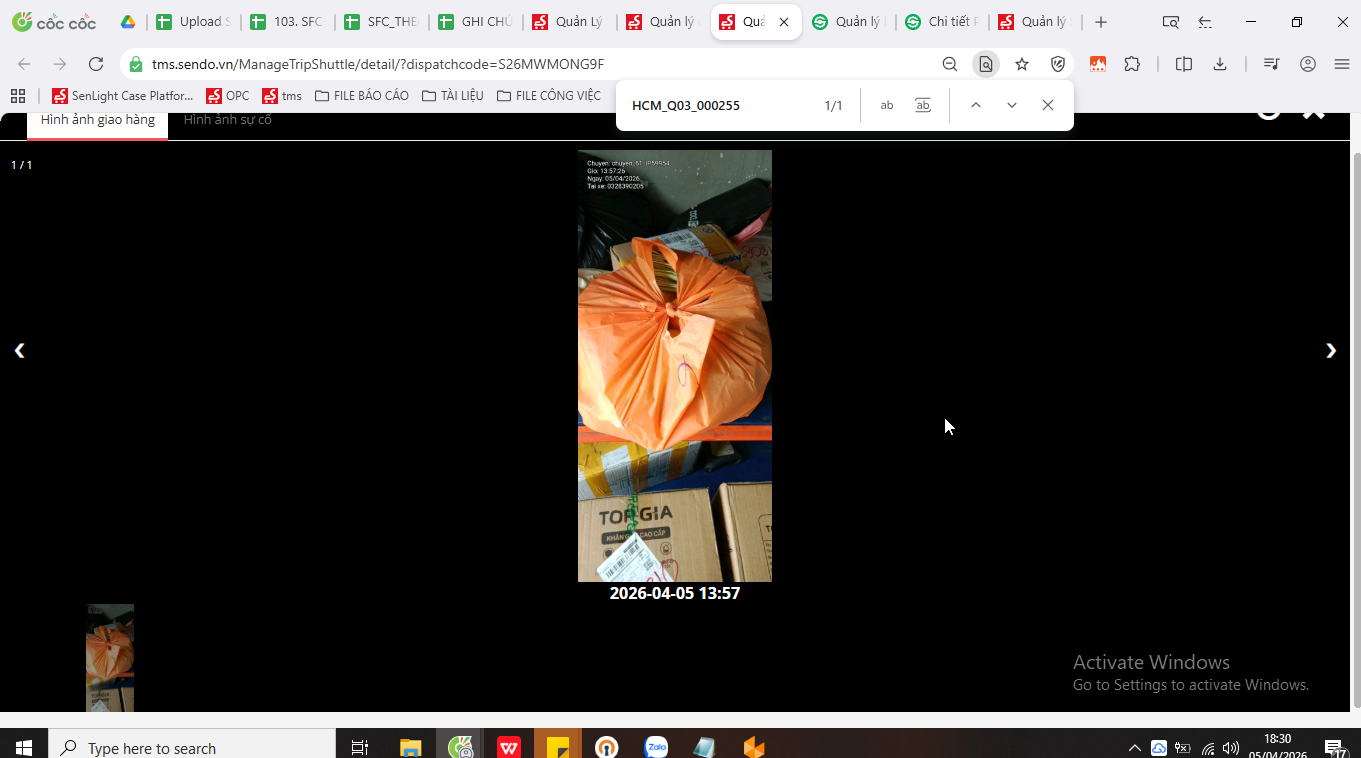Image resolution: width=1361 pixels, height=758 pixels.
Task: Open the tms bookmark
Action: pyautogui.click(x=282, y=96)
